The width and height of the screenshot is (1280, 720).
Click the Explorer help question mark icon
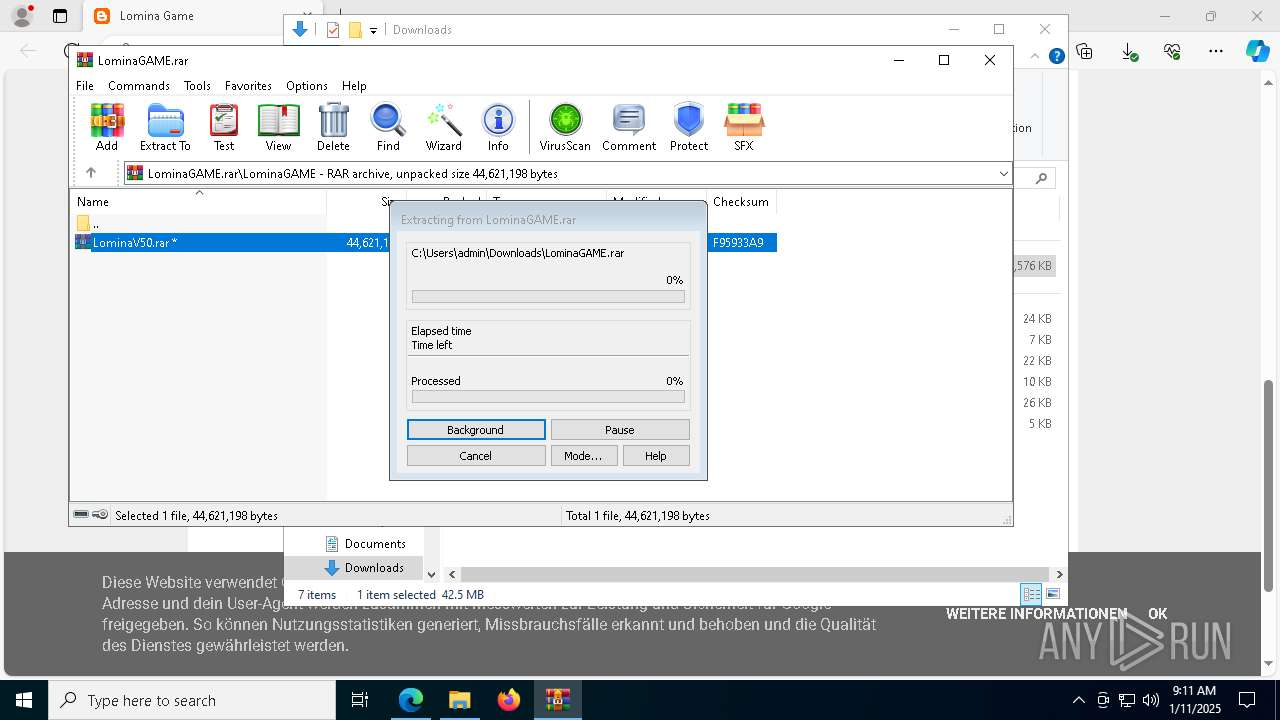tap(1056, 56)
